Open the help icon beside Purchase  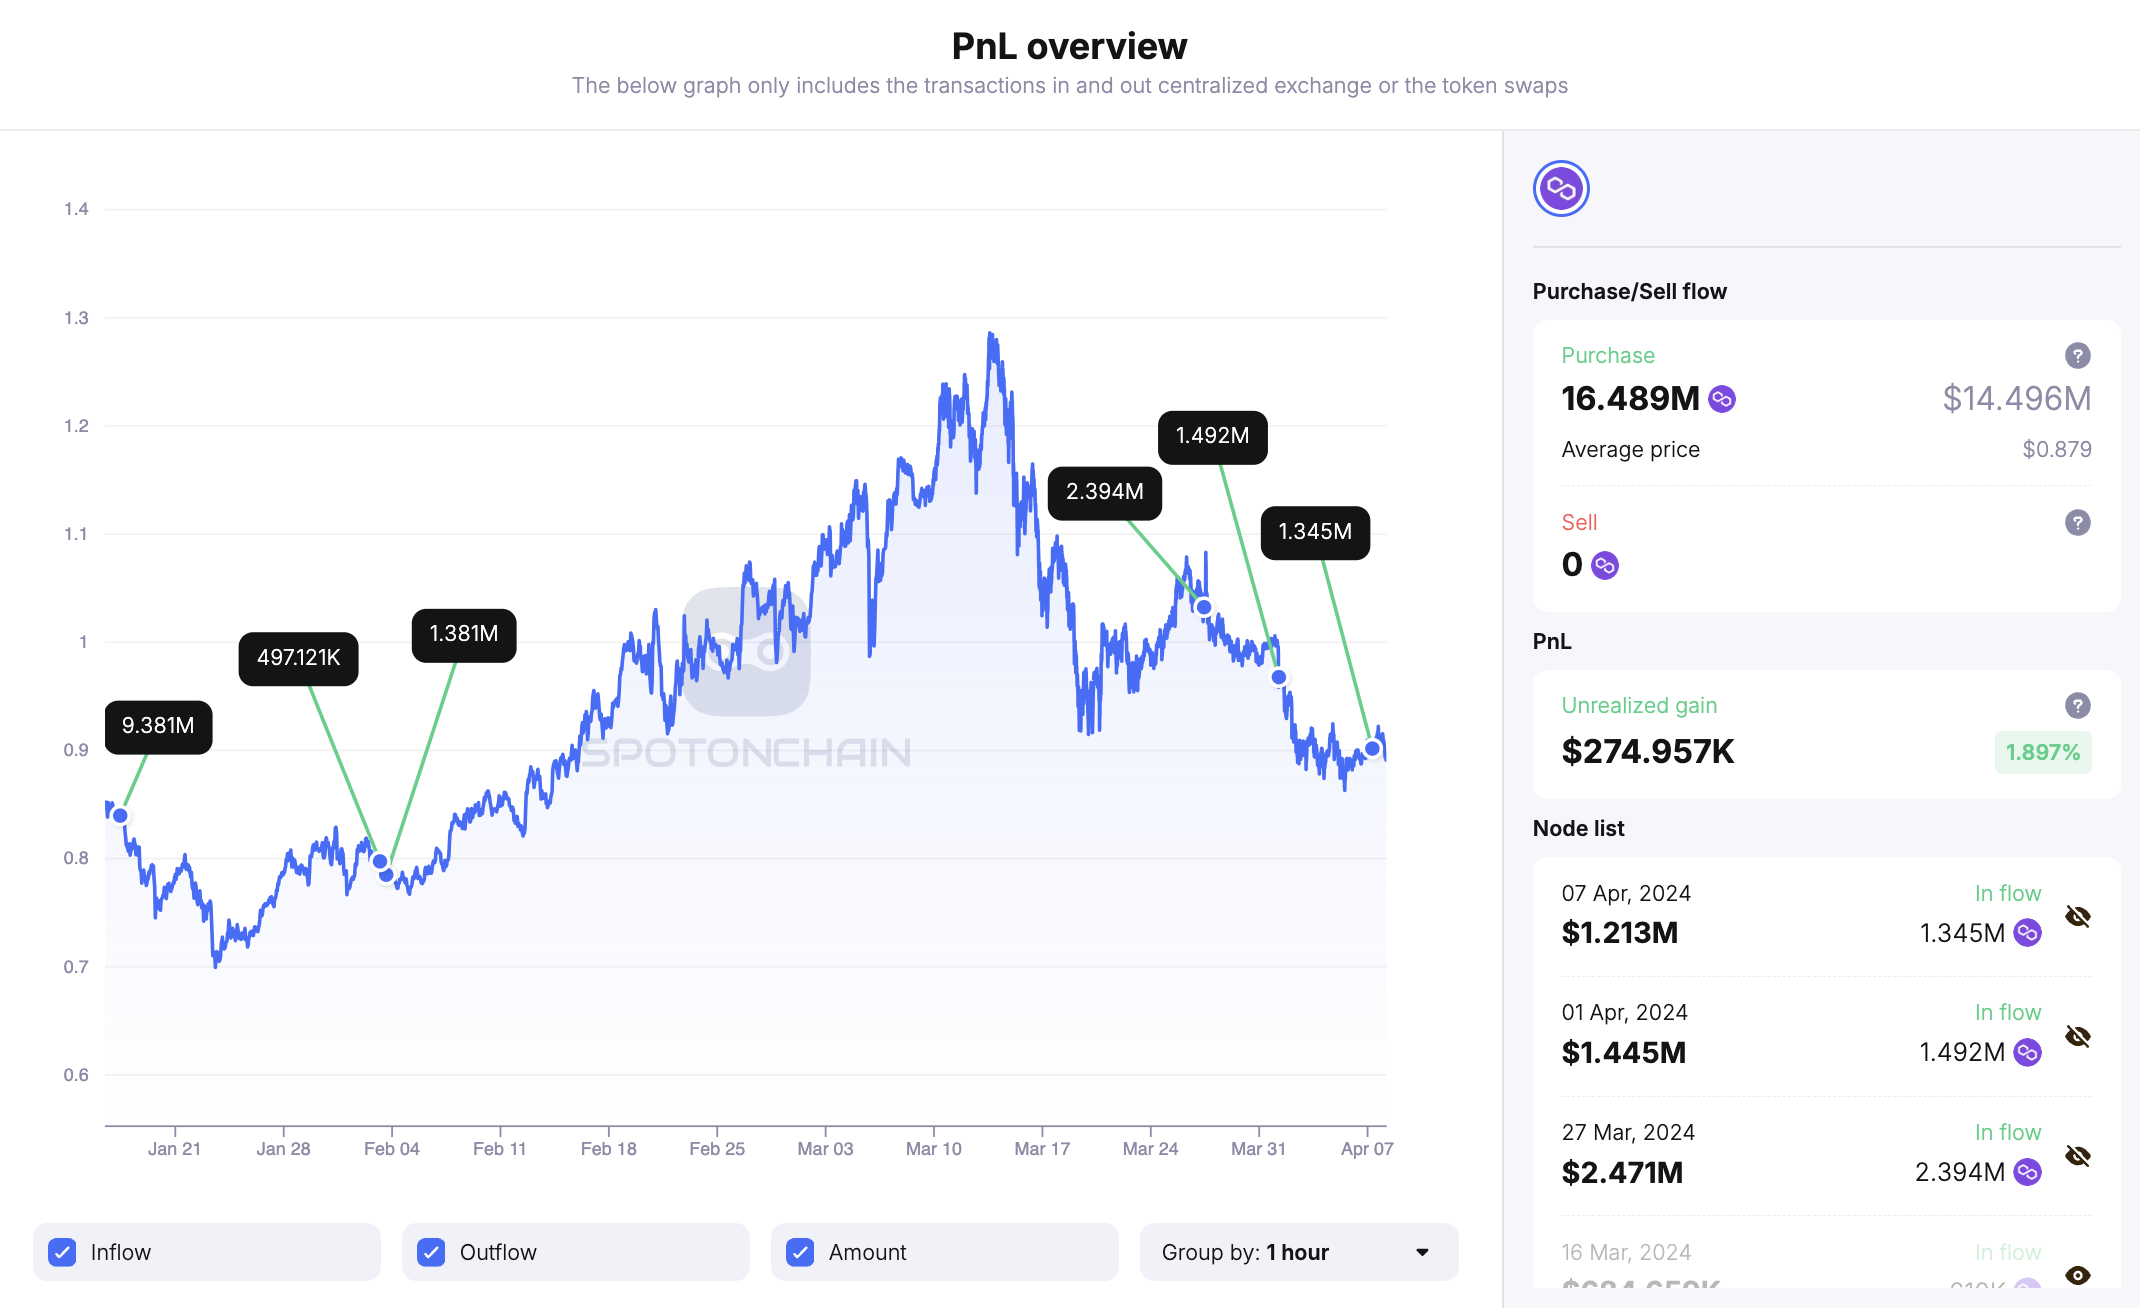pyautogui.click(x=2076, y=356)
